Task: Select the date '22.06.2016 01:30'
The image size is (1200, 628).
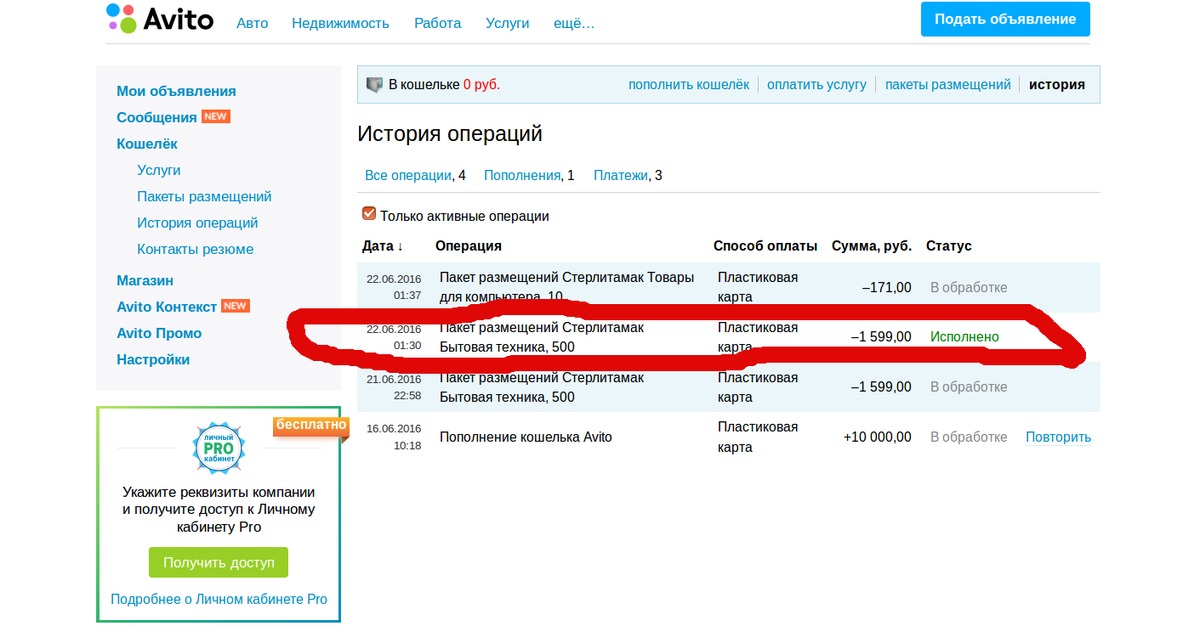Action: pos(394,337)
